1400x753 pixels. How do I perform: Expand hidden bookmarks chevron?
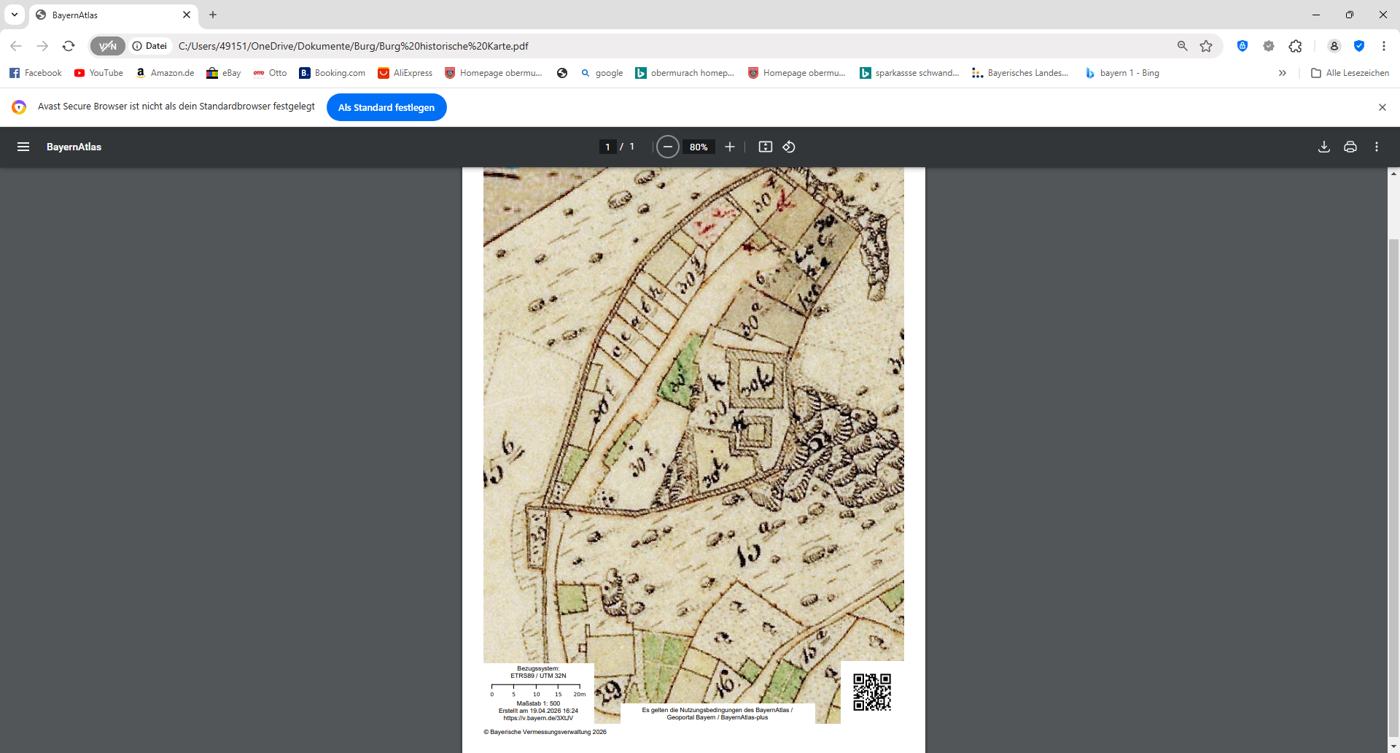[1282, 73]
